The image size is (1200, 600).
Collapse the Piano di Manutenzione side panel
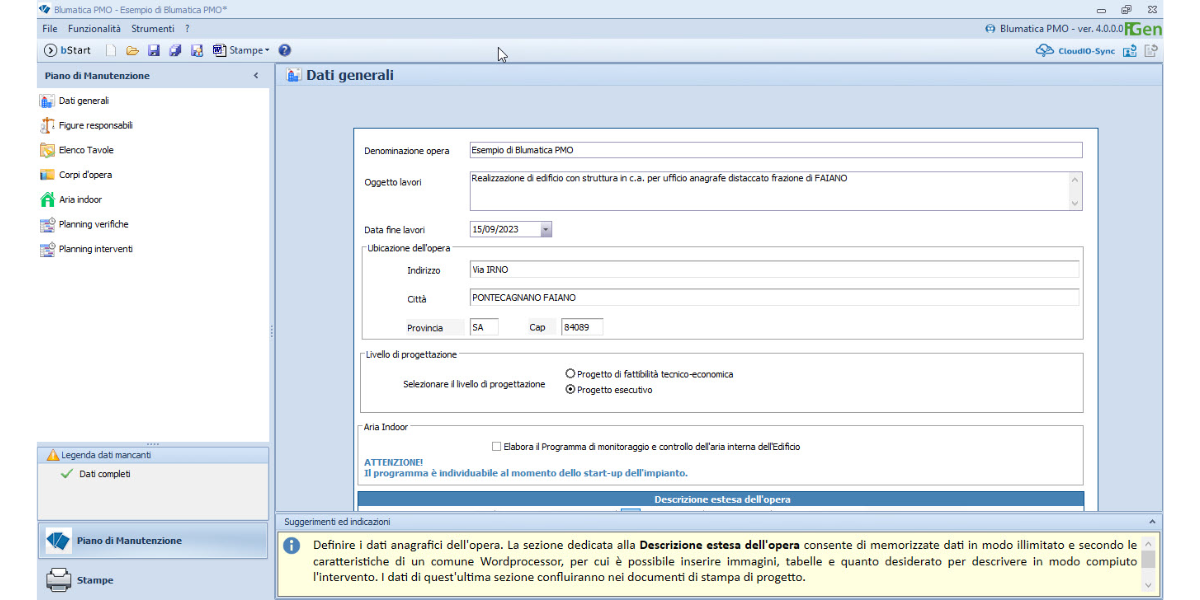(x=256, y=76)
